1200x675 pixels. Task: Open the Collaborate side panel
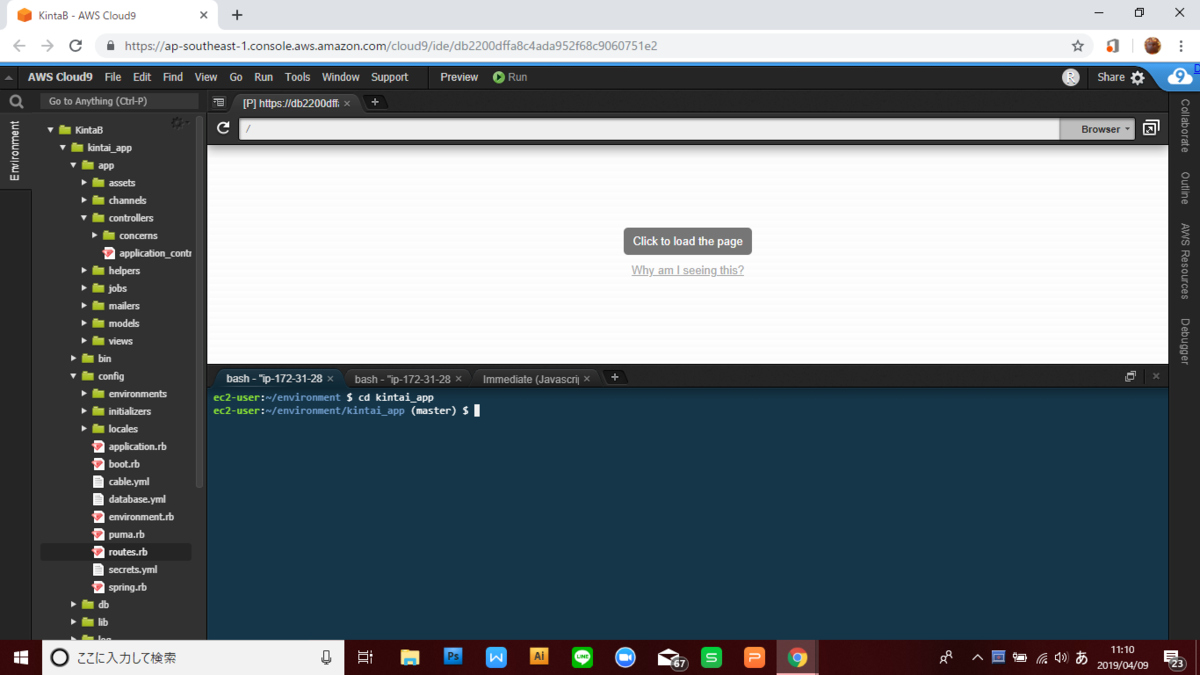(x=1185, y=125)
